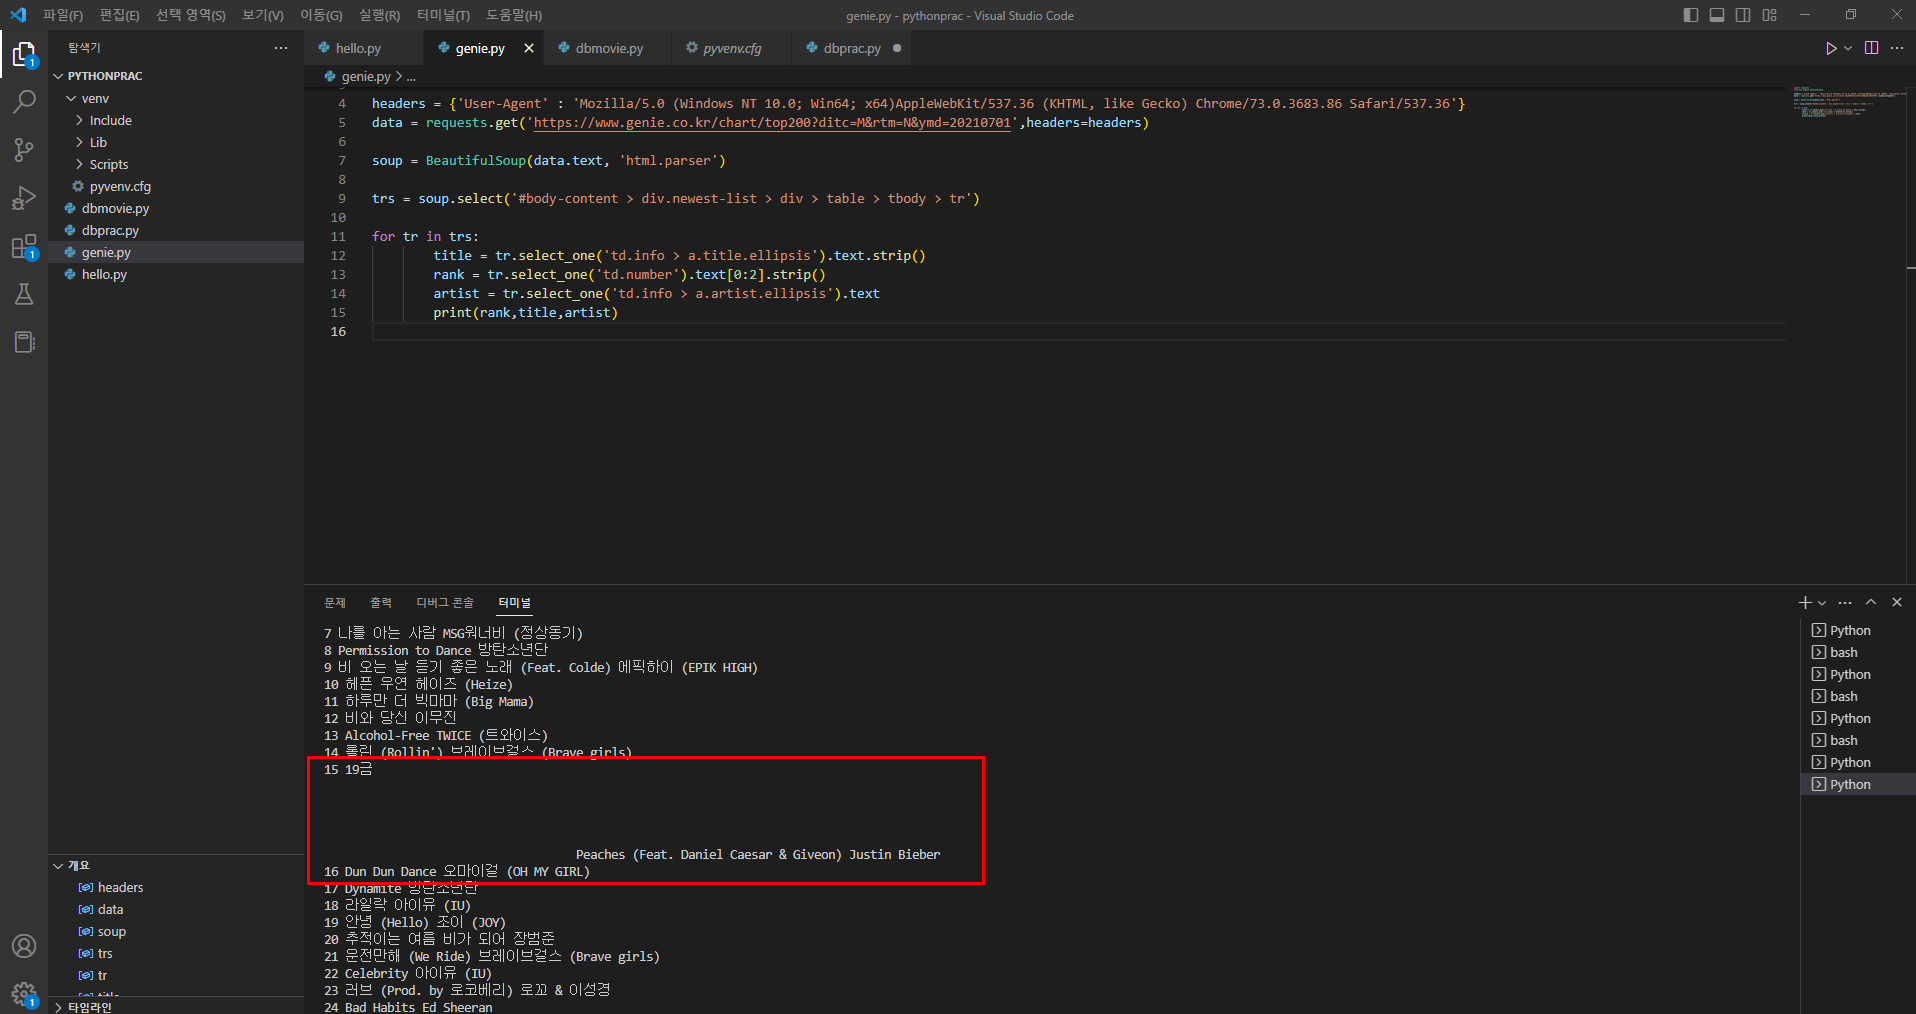Switch to the pyvenv.cfg editor tab

(x=732, y=48)
